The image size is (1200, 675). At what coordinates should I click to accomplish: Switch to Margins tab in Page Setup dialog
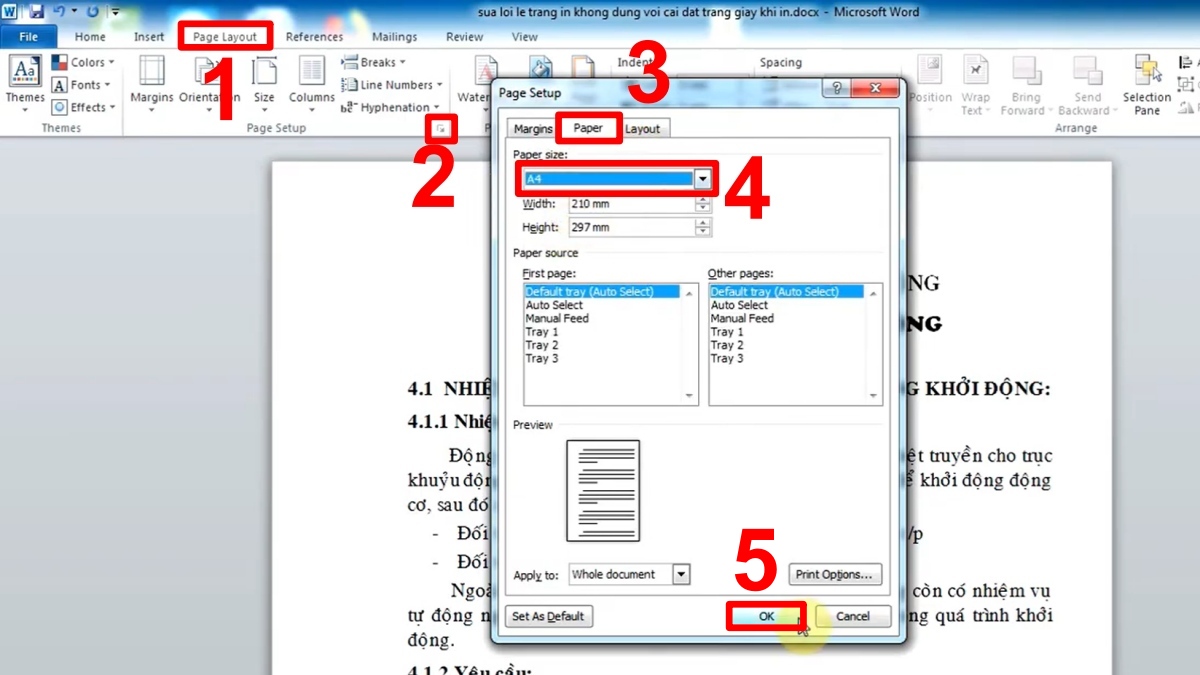[x=533, y=129]
